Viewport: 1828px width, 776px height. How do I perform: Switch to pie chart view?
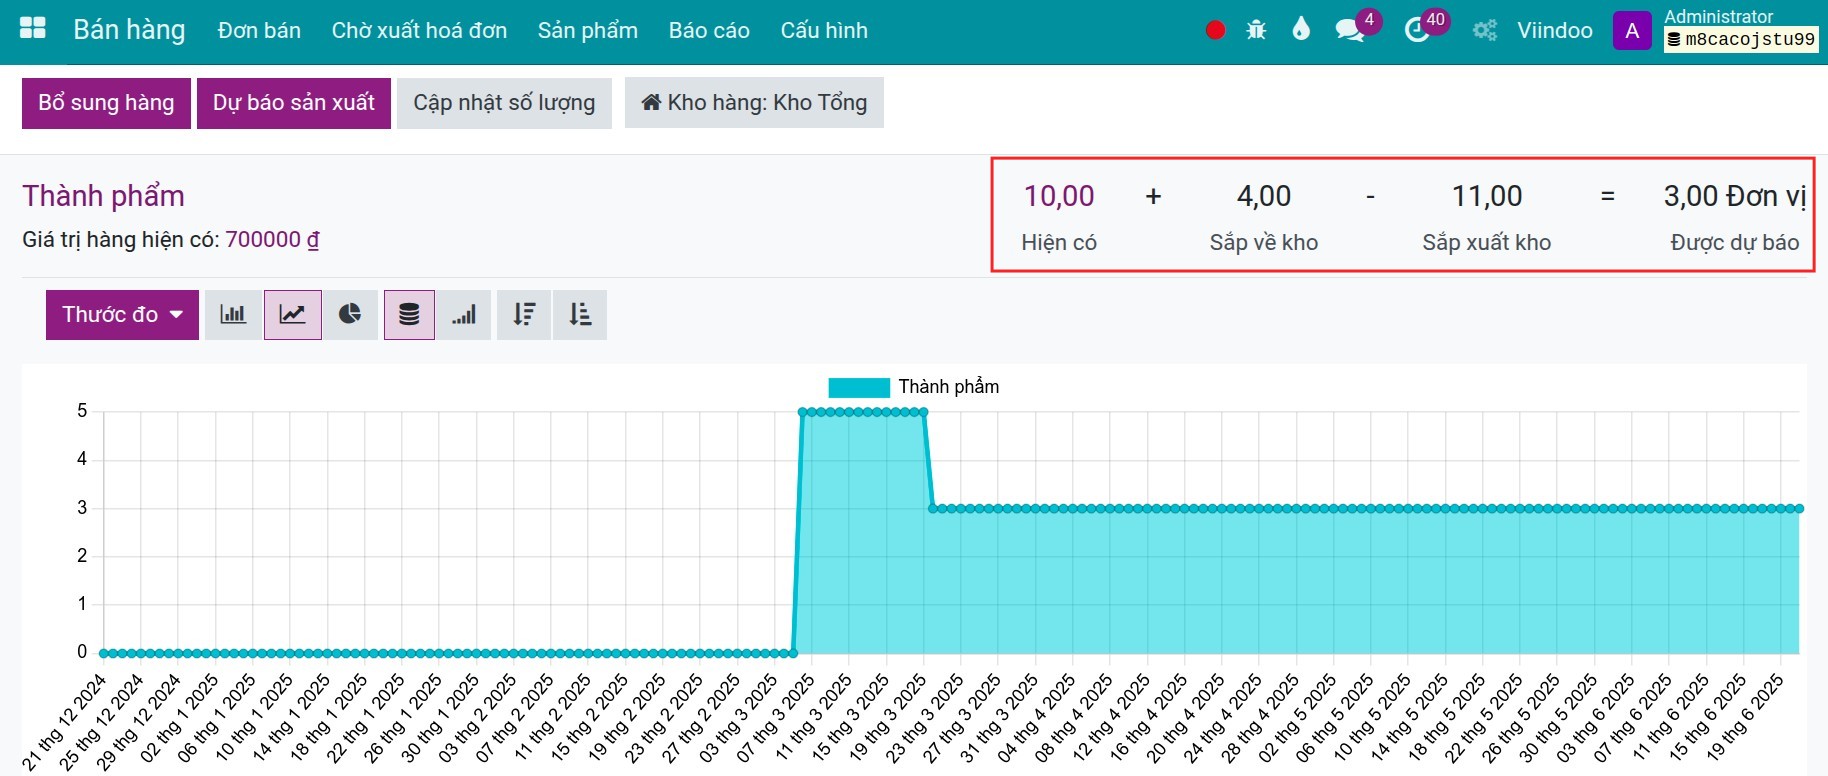[350, 315]
